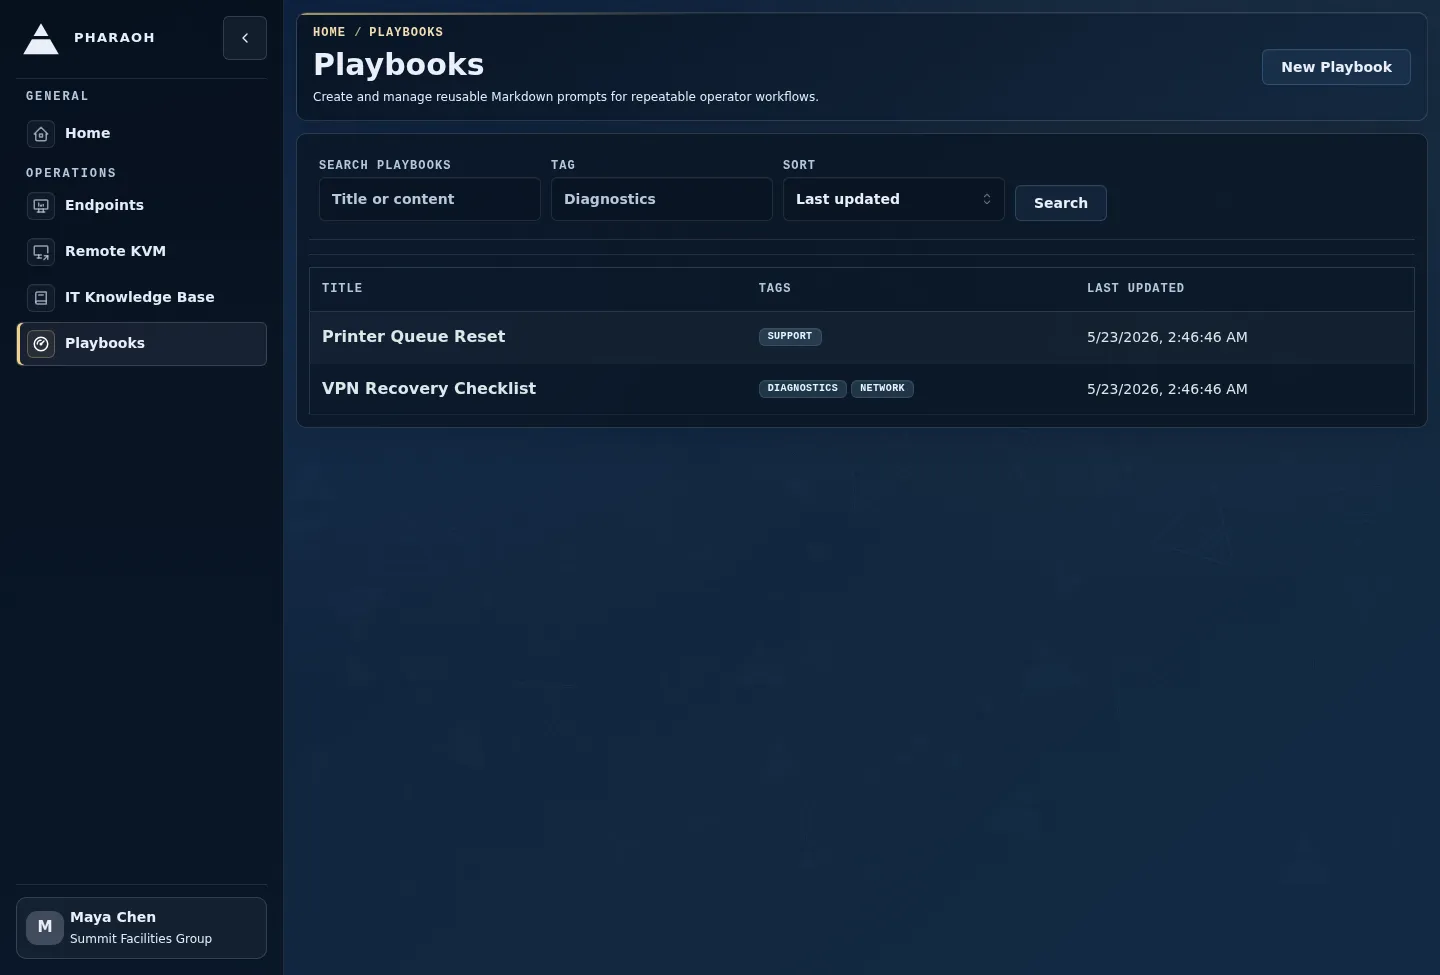
Task: Collapse the sidebar with chevron button
Action: (x=245, y=38)
